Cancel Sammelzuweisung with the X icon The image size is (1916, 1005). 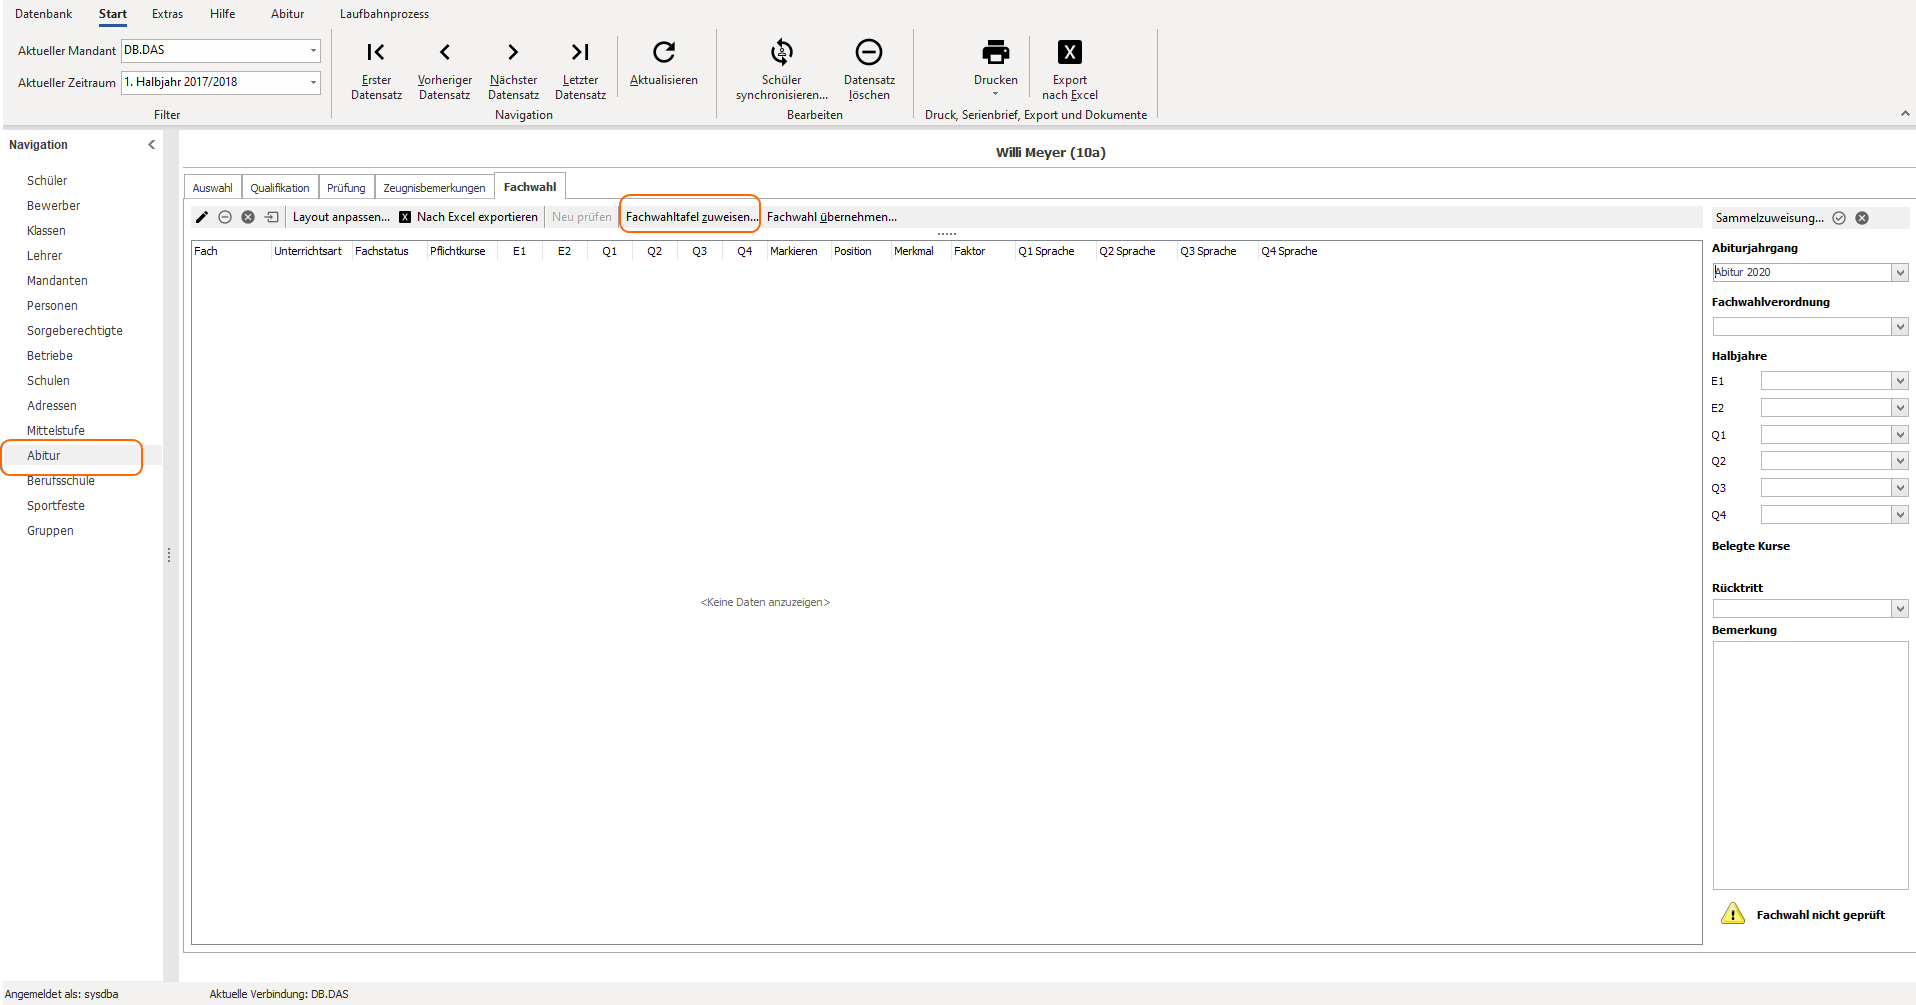coord(1862,218)
